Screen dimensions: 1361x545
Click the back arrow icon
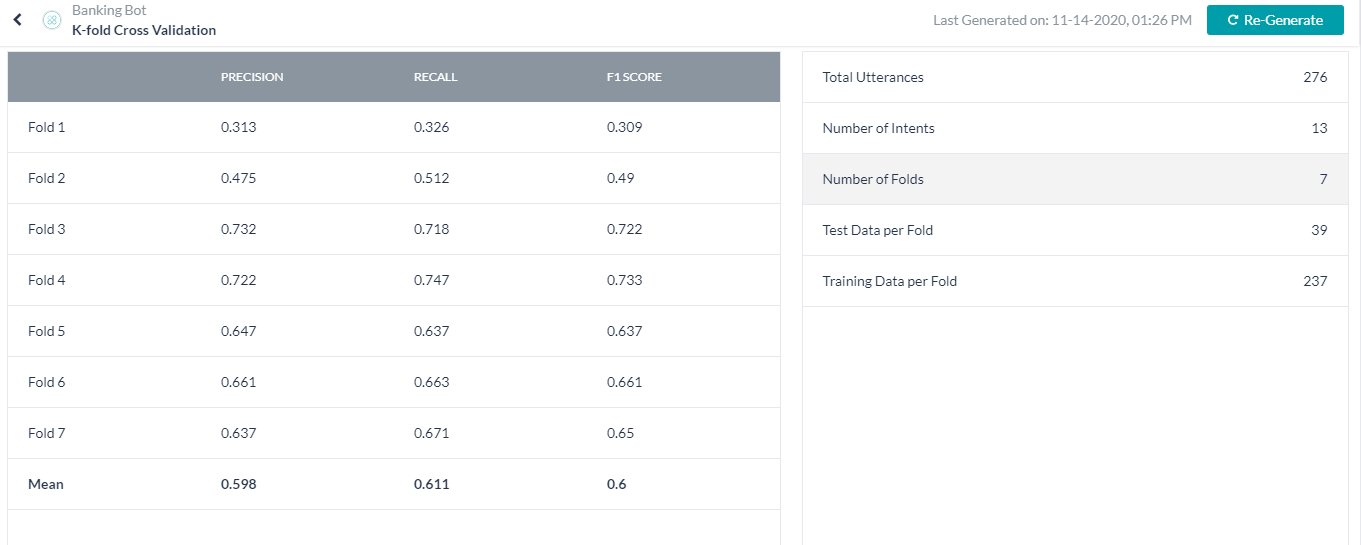[17, 20]
